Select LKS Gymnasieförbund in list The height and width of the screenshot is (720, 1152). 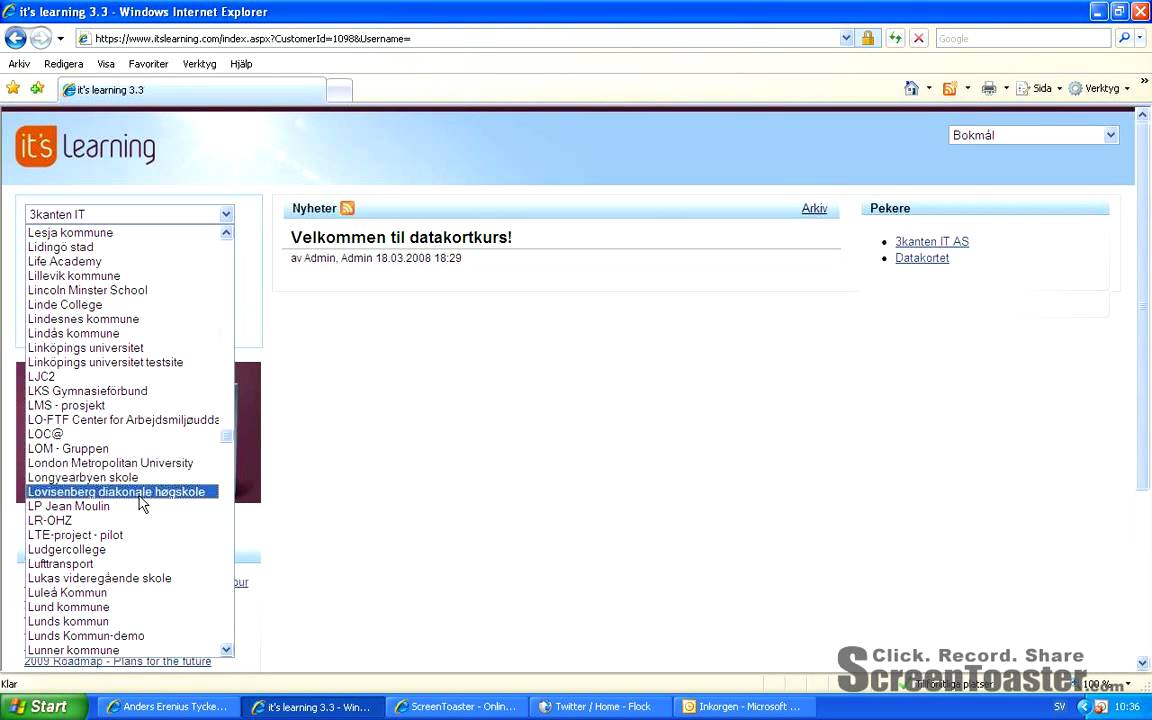tap(122, 391)
